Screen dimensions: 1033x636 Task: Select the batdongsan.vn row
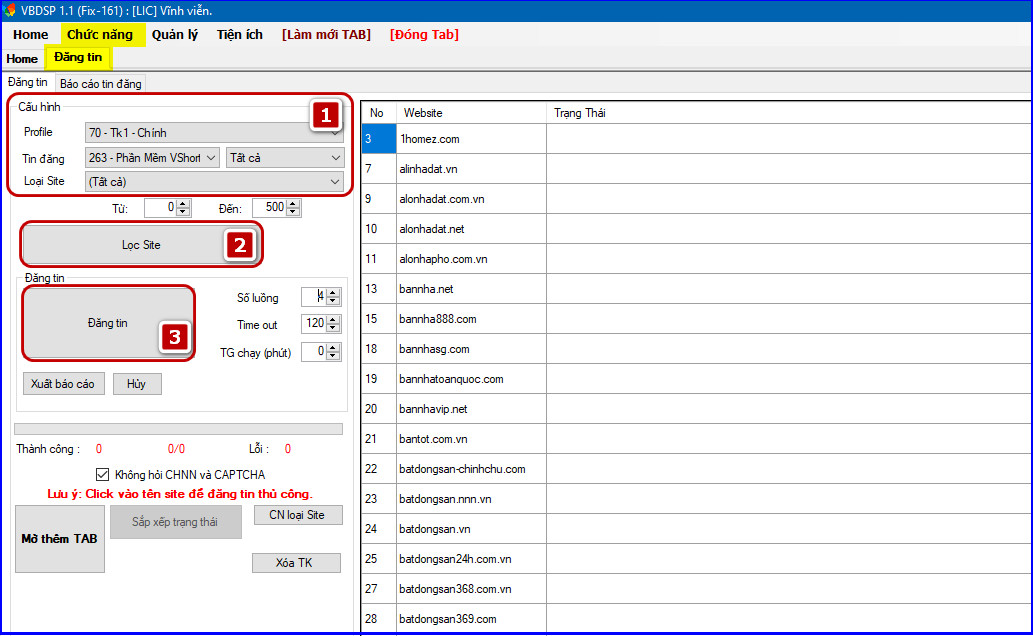(x=696, y=529)
